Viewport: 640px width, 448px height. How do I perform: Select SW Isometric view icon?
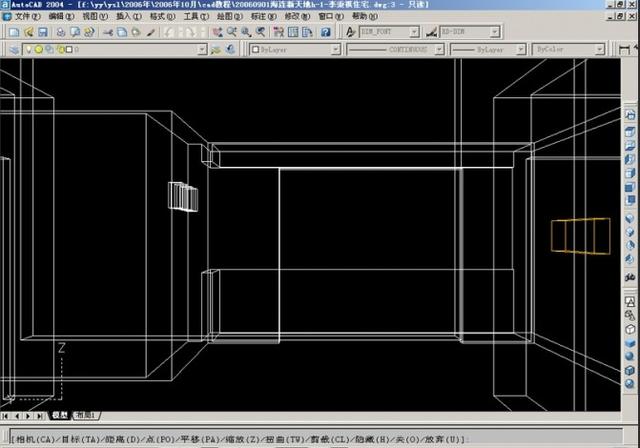630,219
